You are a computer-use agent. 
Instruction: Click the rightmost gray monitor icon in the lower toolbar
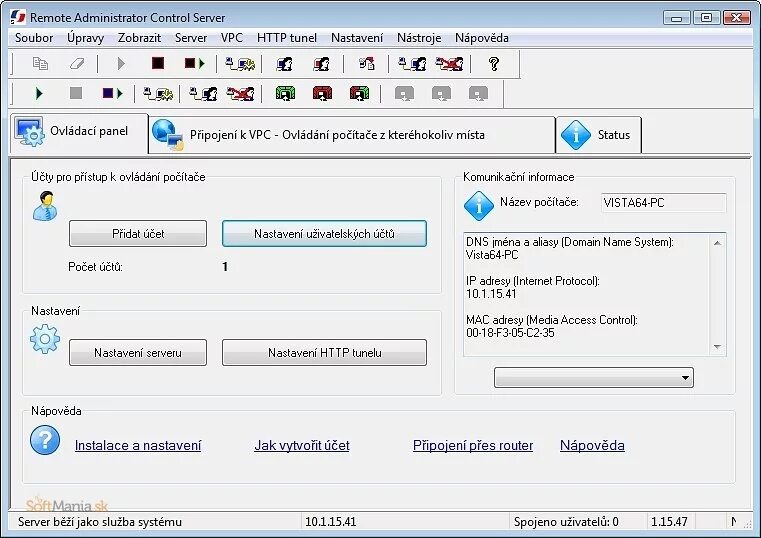478,93
